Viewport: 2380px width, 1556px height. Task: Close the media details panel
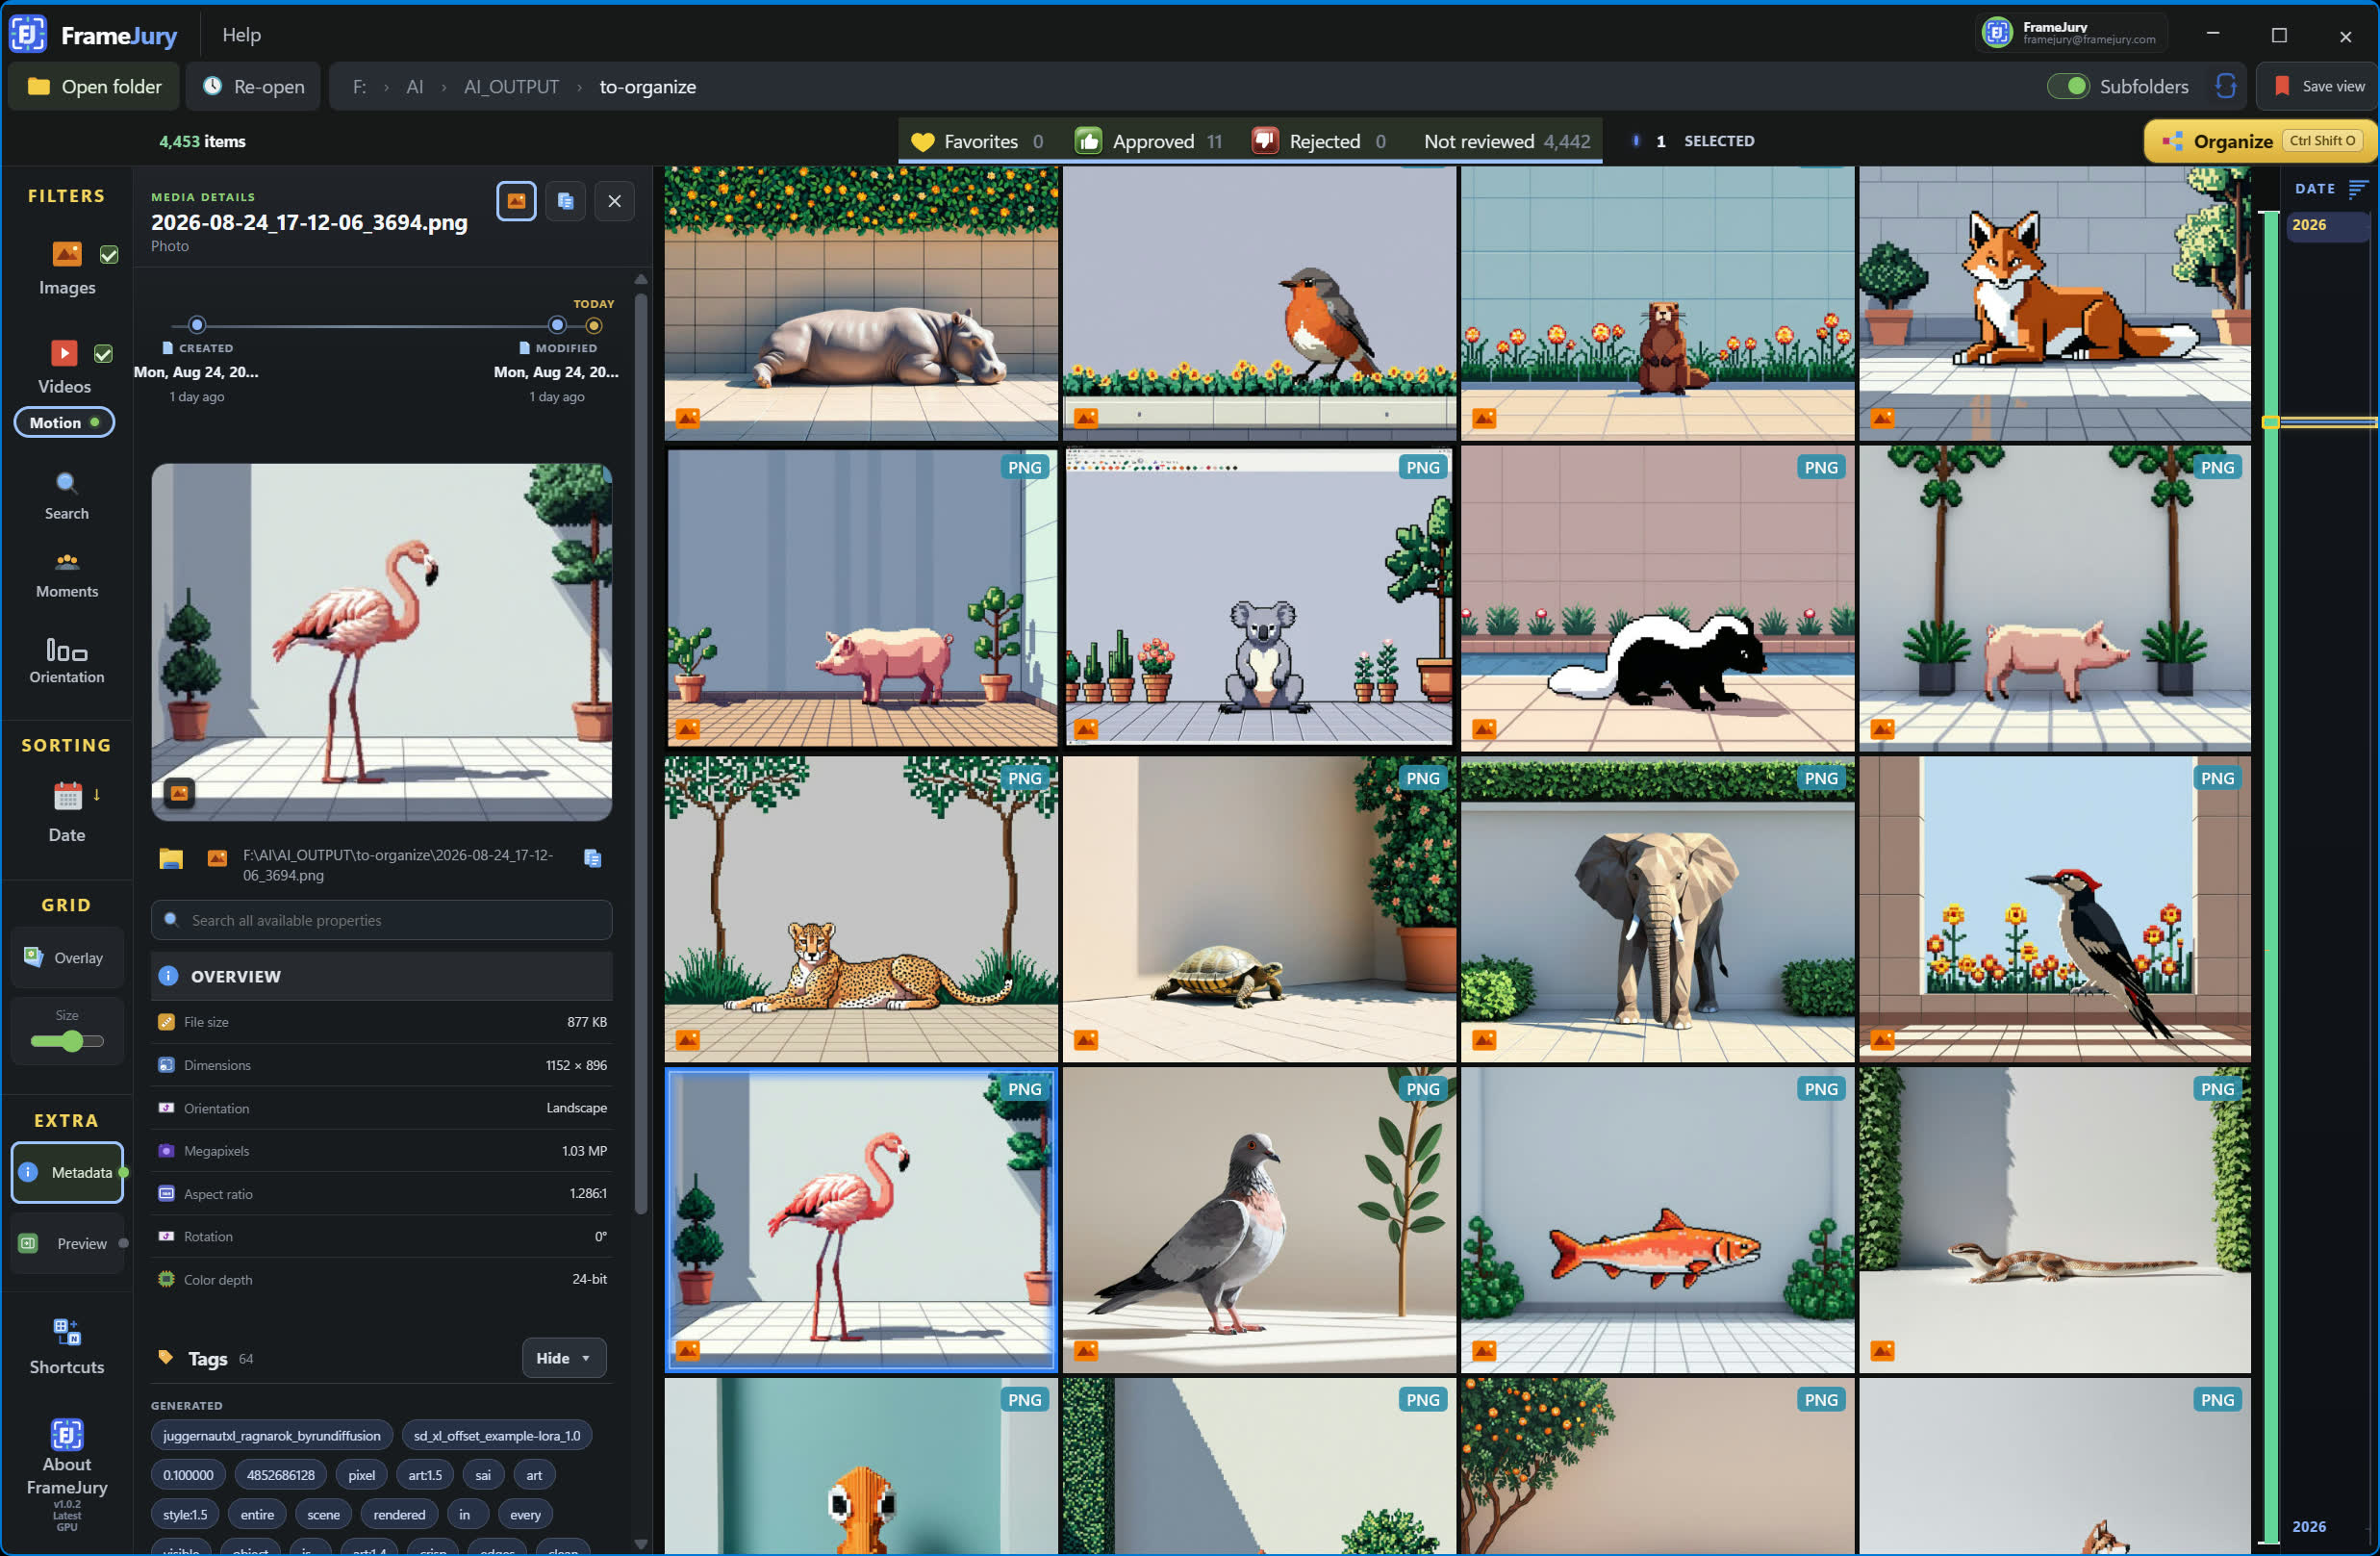click(614, 201)
